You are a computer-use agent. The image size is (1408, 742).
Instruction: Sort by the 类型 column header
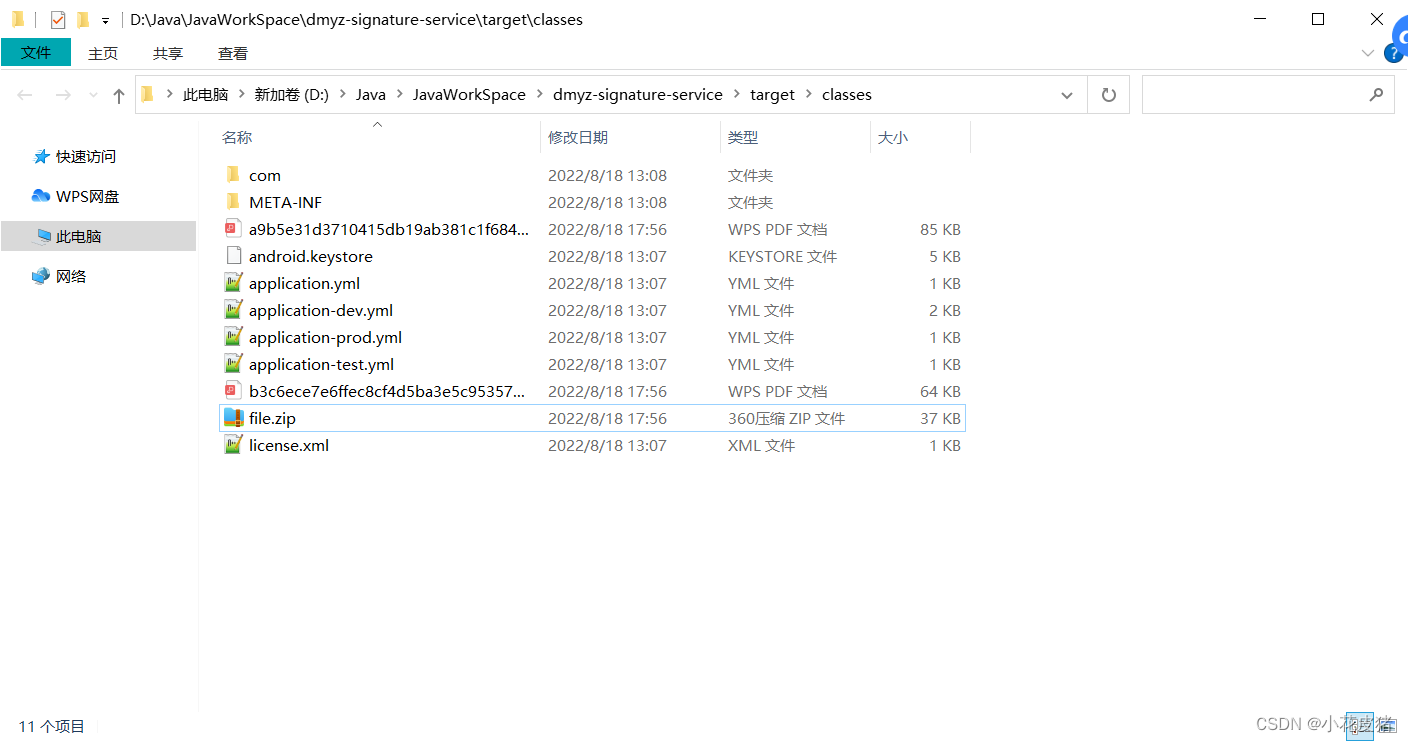743,137
